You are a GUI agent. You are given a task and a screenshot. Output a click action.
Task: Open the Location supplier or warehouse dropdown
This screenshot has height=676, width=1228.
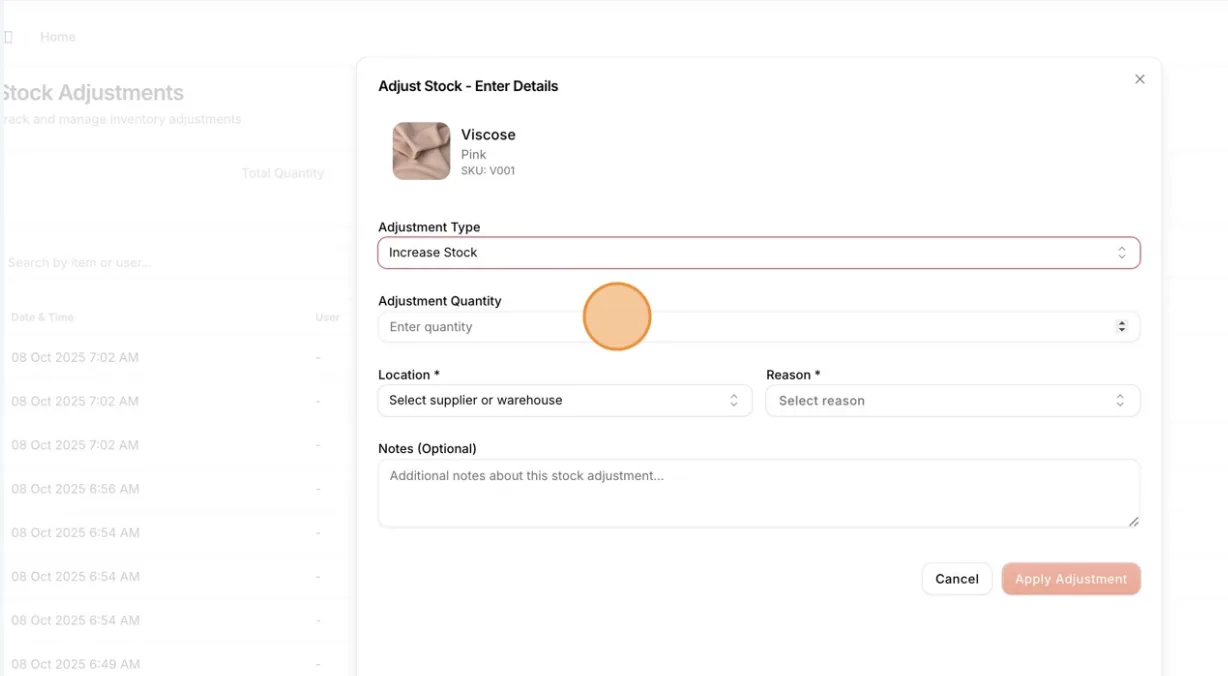[565, 401]
